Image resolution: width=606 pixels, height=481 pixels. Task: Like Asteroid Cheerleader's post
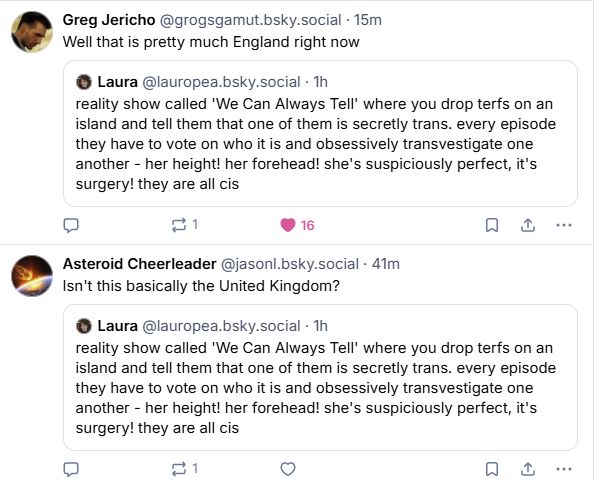288,468
